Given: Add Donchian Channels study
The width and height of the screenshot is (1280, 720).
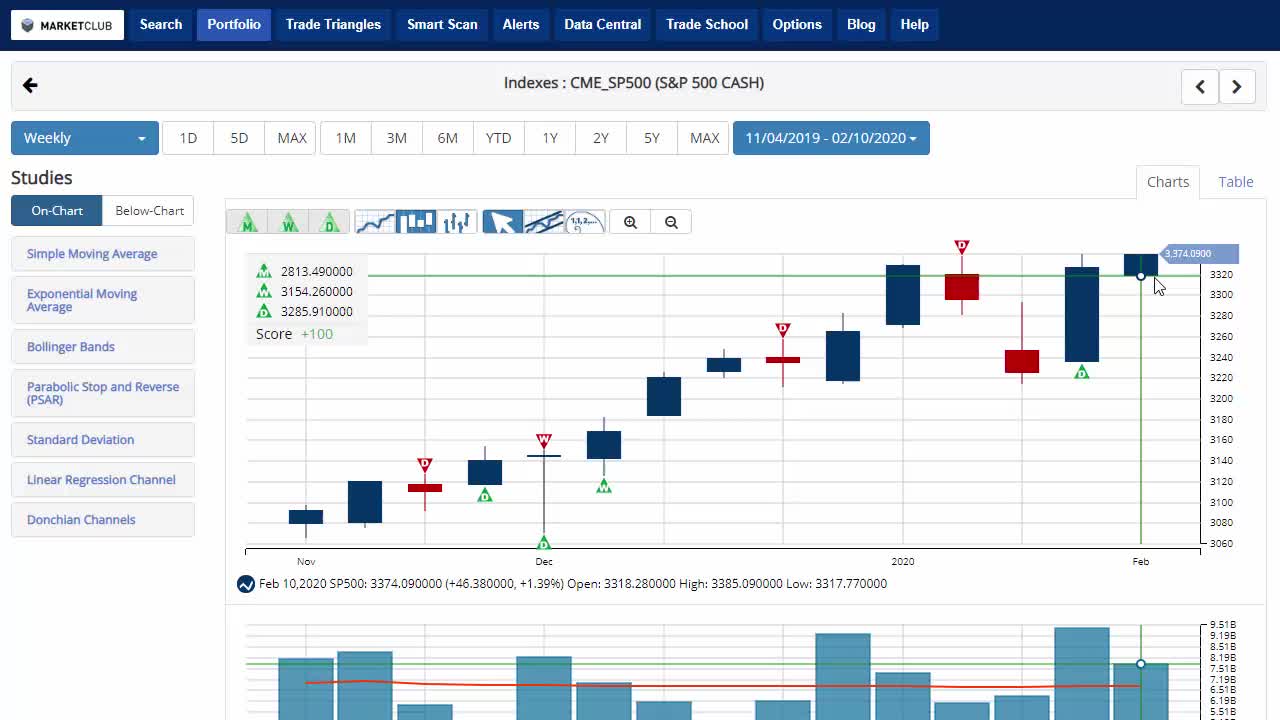Looking at the screenshot, I should pyautogui.click(x=103, y=520).
